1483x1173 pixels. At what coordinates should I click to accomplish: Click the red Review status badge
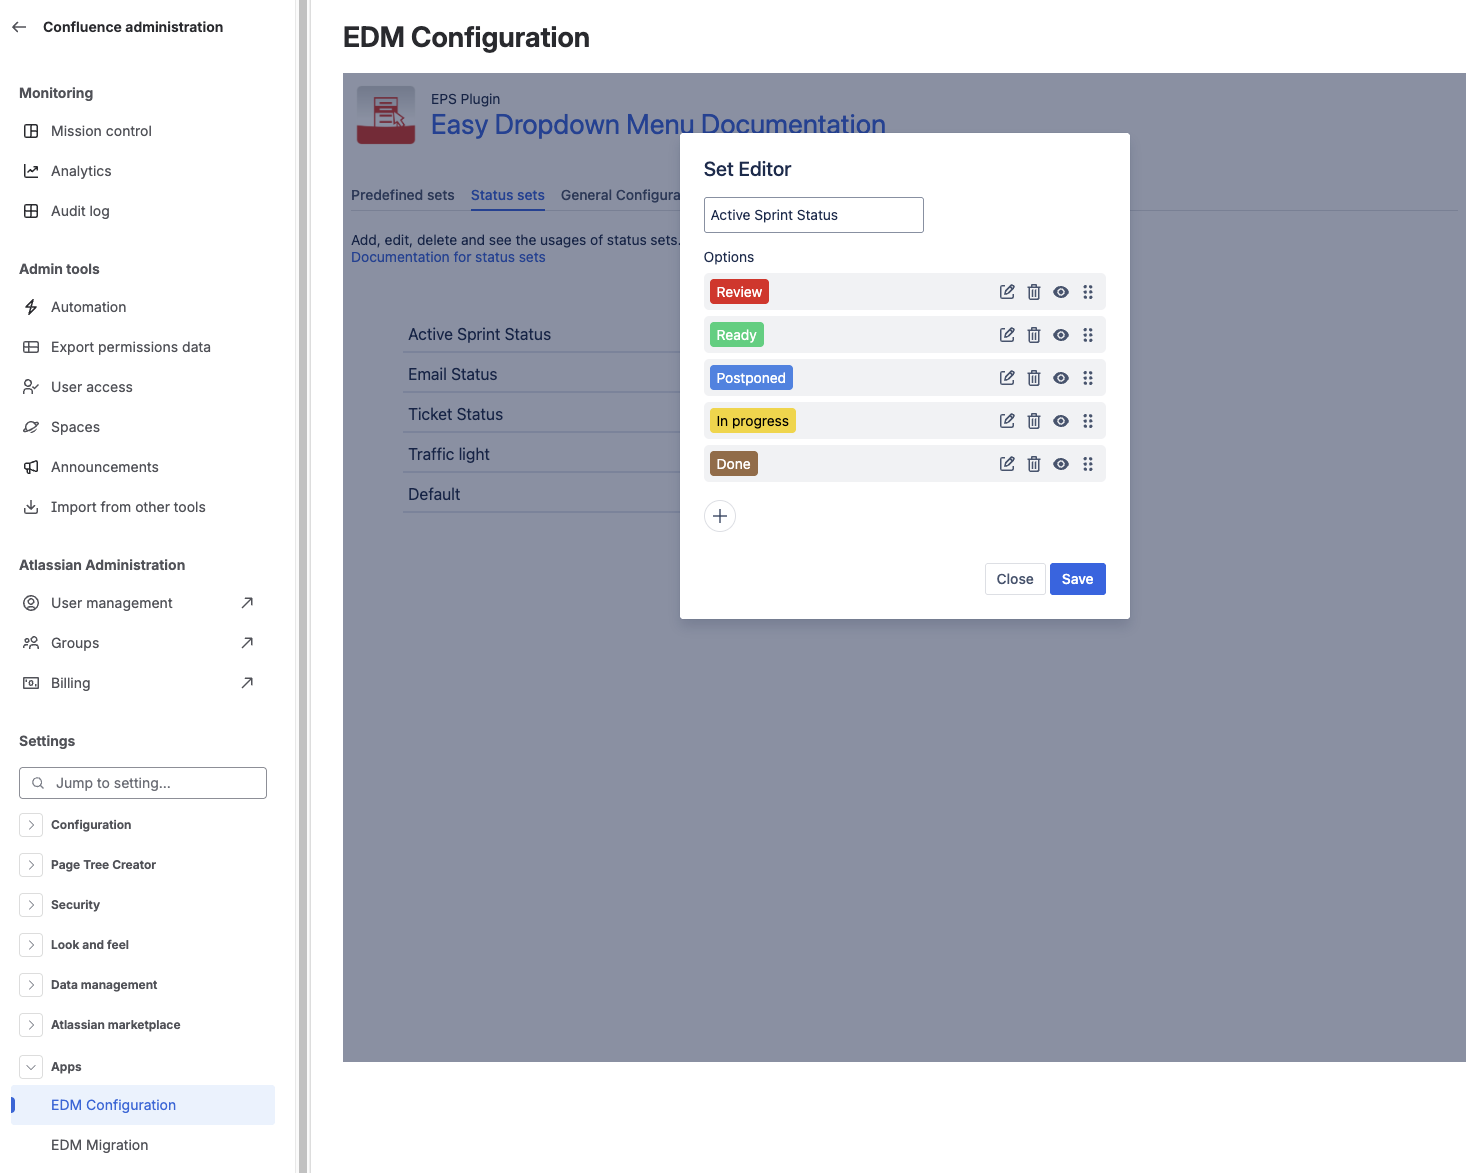click(739, 292)
